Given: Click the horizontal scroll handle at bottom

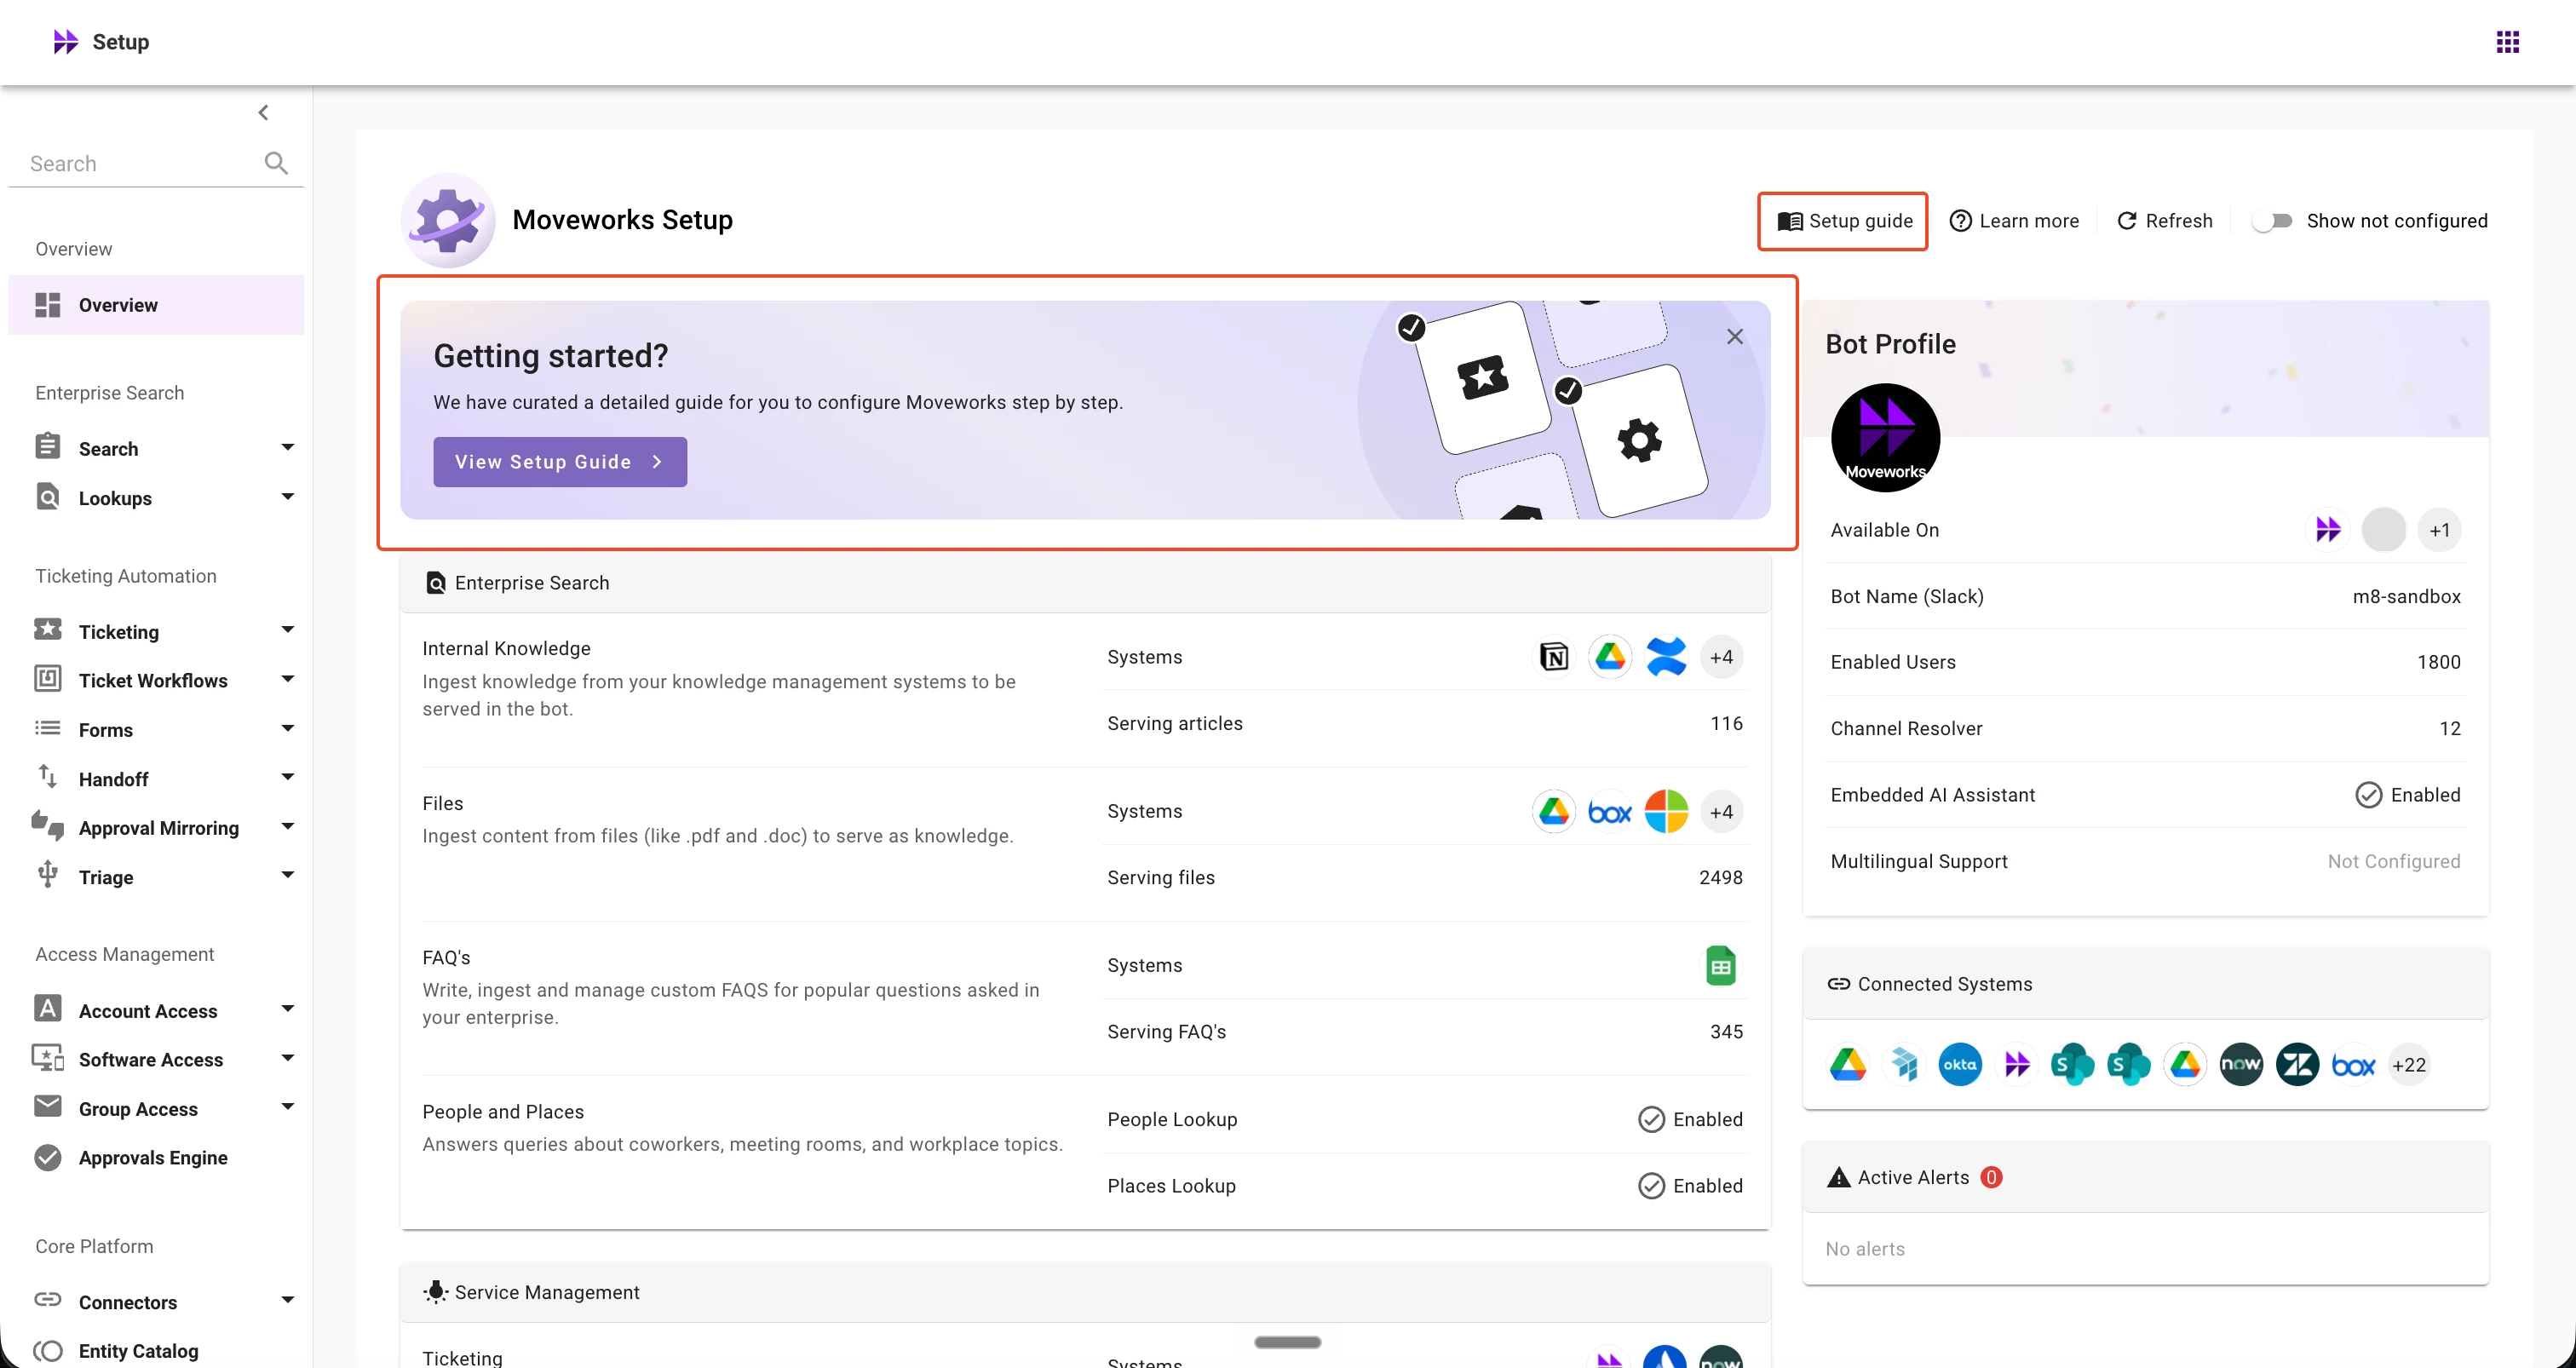Looking at the screenshot, I should (x=1288, y=1342).
